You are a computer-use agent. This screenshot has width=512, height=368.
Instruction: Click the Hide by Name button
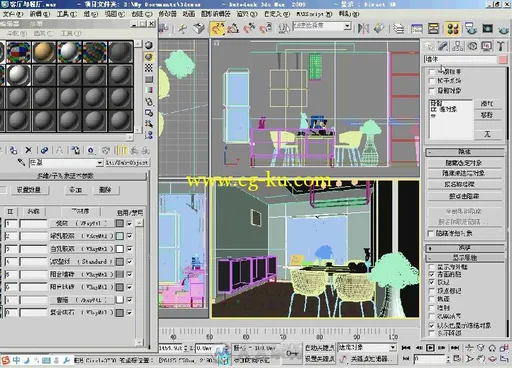(x=464, y=184)
